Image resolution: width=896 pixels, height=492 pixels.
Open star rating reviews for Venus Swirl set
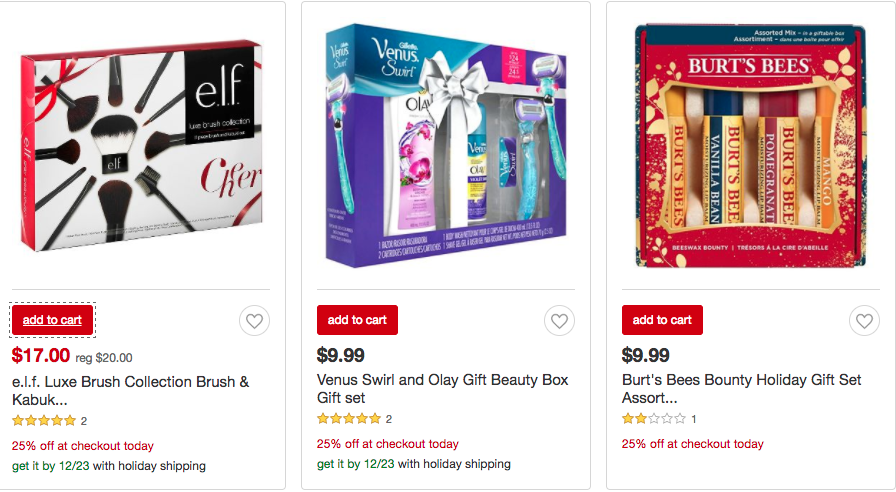(354, 419)
